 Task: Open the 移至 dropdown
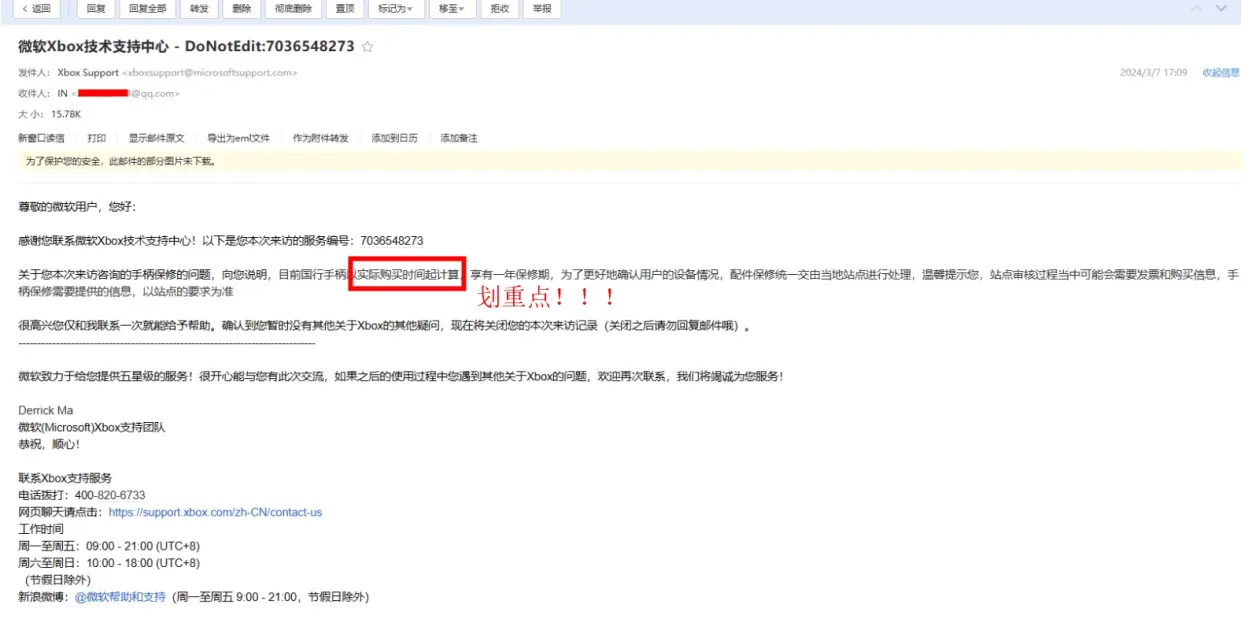click(453, 8)
